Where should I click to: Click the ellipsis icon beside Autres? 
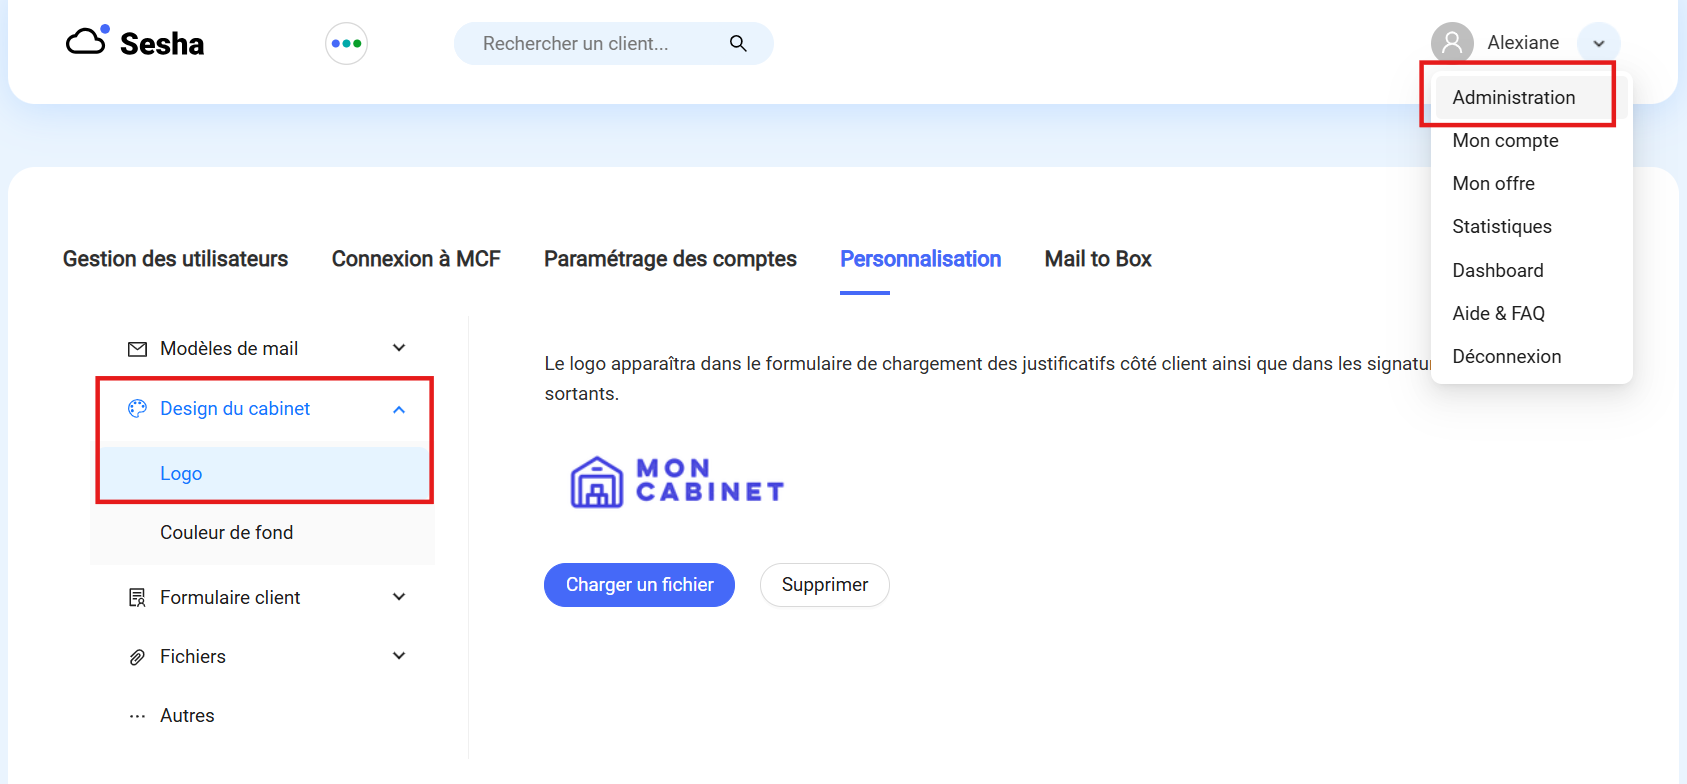[138, 716]
